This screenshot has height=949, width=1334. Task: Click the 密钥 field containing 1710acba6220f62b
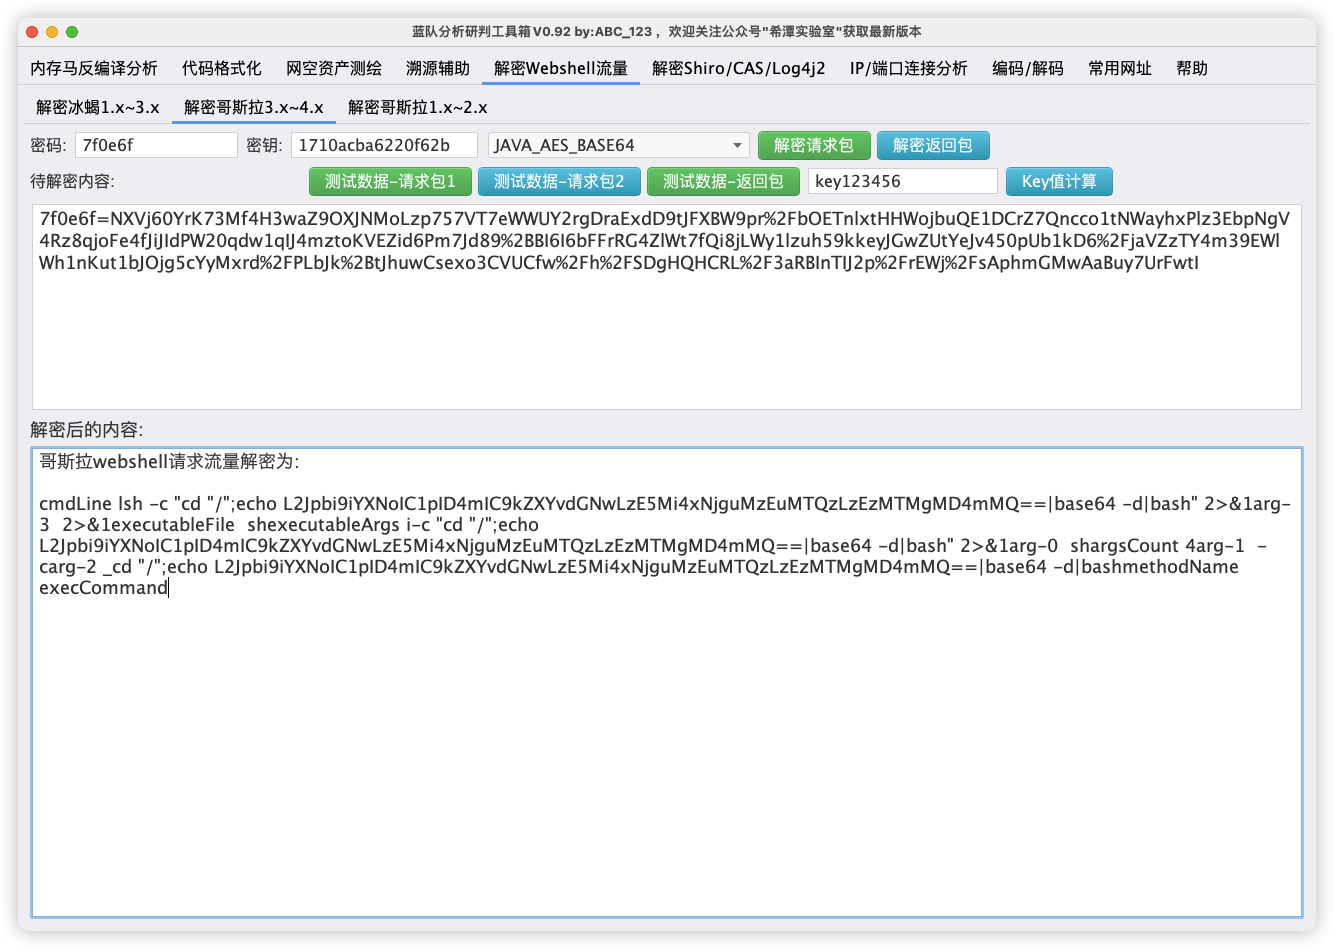tap(384, 145)
